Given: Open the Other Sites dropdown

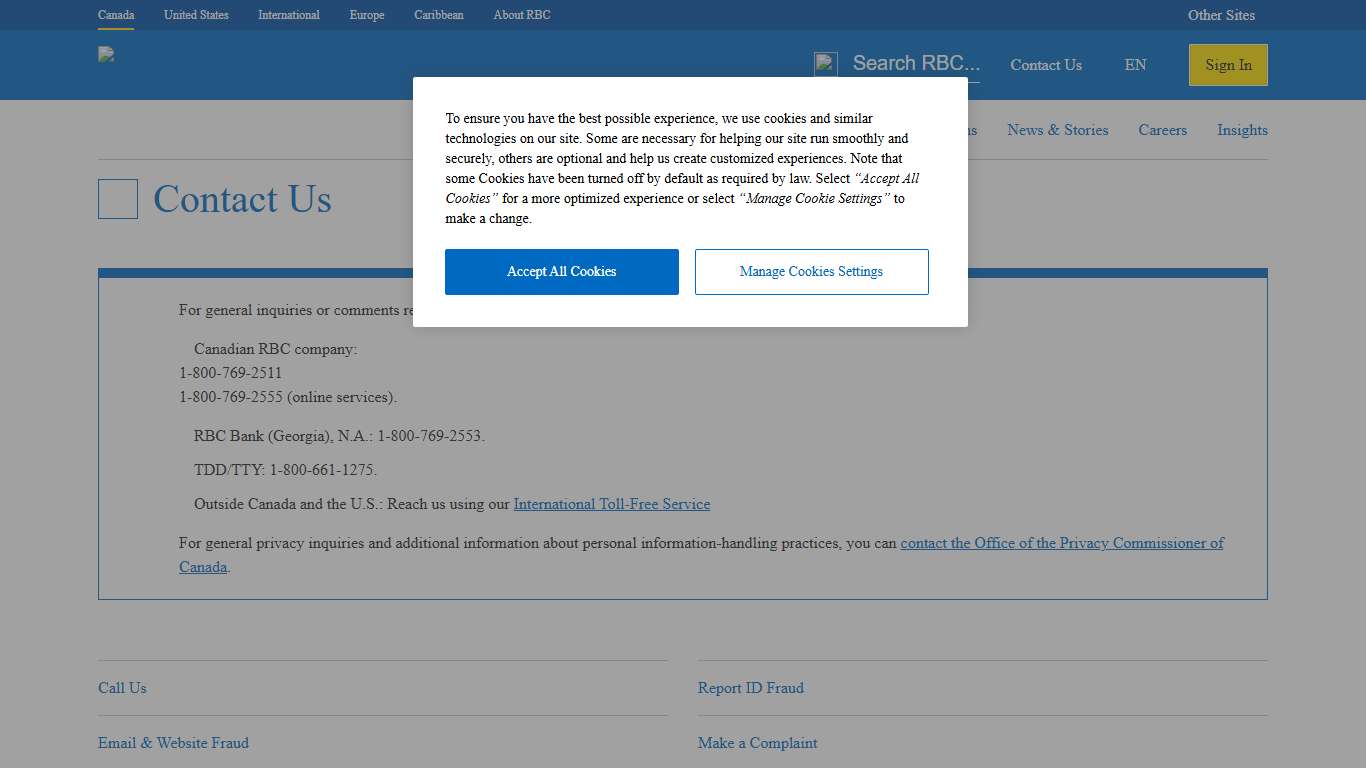Looking at the screenshot, I should (1220, 15).
